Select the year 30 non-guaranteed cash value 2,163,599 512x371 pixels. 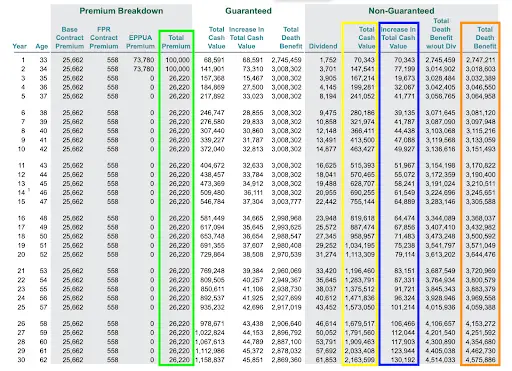coord(360,360)
